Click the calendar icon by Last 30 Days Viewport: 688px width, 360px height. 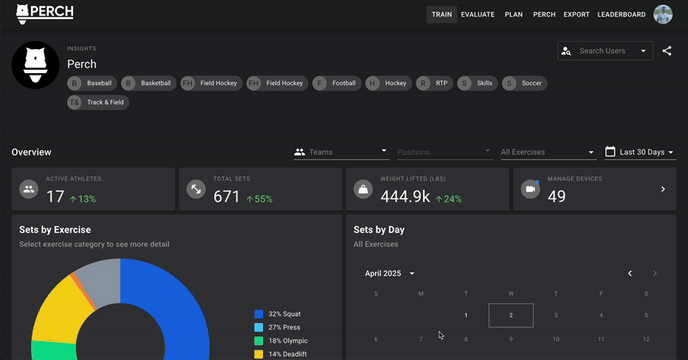click(x=610, y=152)
